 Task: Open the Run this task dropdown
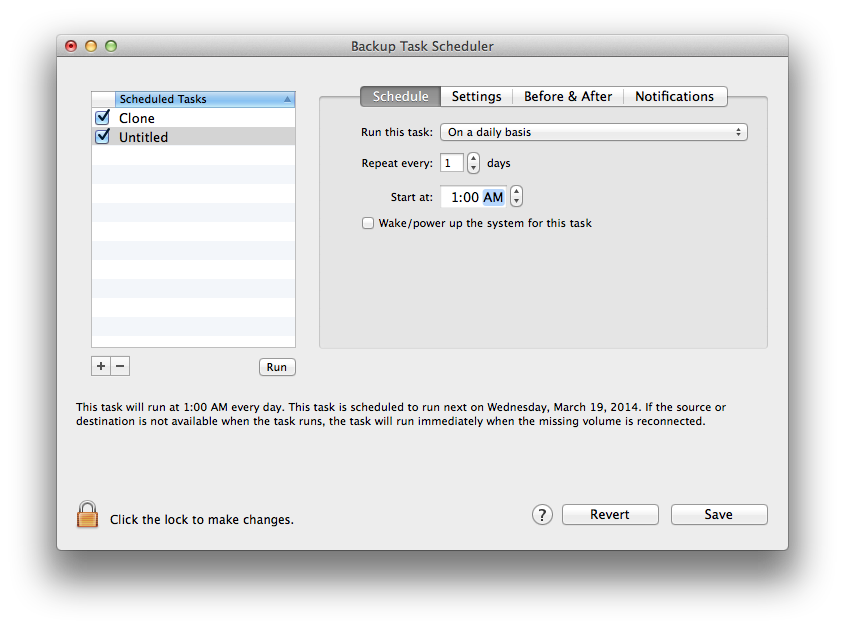coord(593,132)
